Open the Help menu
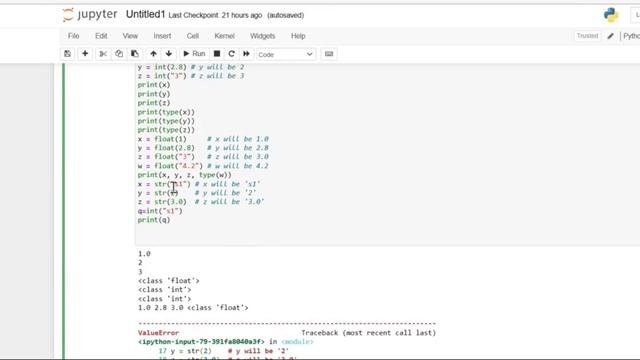 (x=298, y=36)
